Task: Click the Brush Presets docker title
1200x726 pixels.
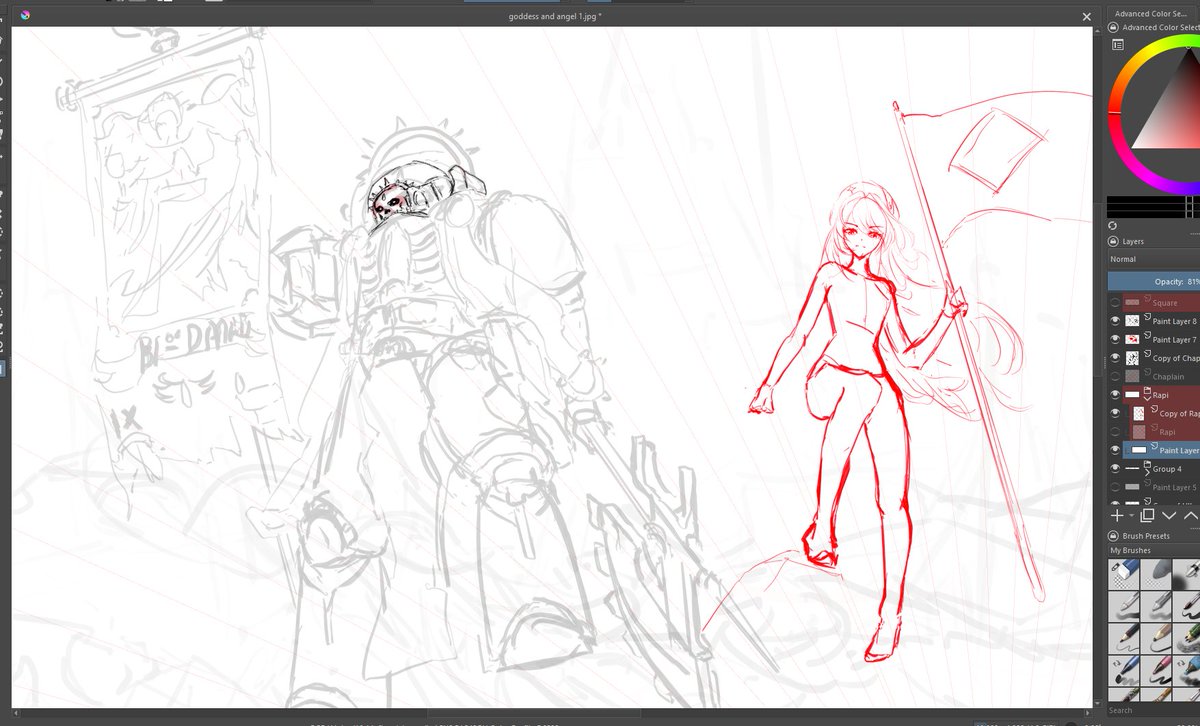Action: point(1145,536)
